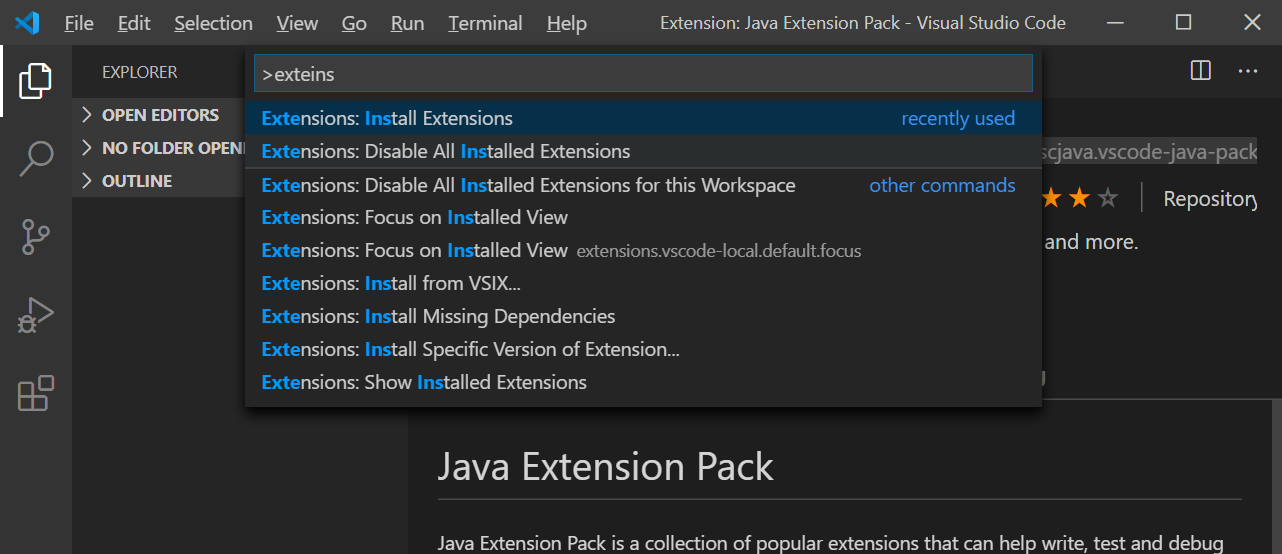Expand the Open Editors section
This screenshot has height=554, width=1282.
pyautogui.click(x=150, y=115)
